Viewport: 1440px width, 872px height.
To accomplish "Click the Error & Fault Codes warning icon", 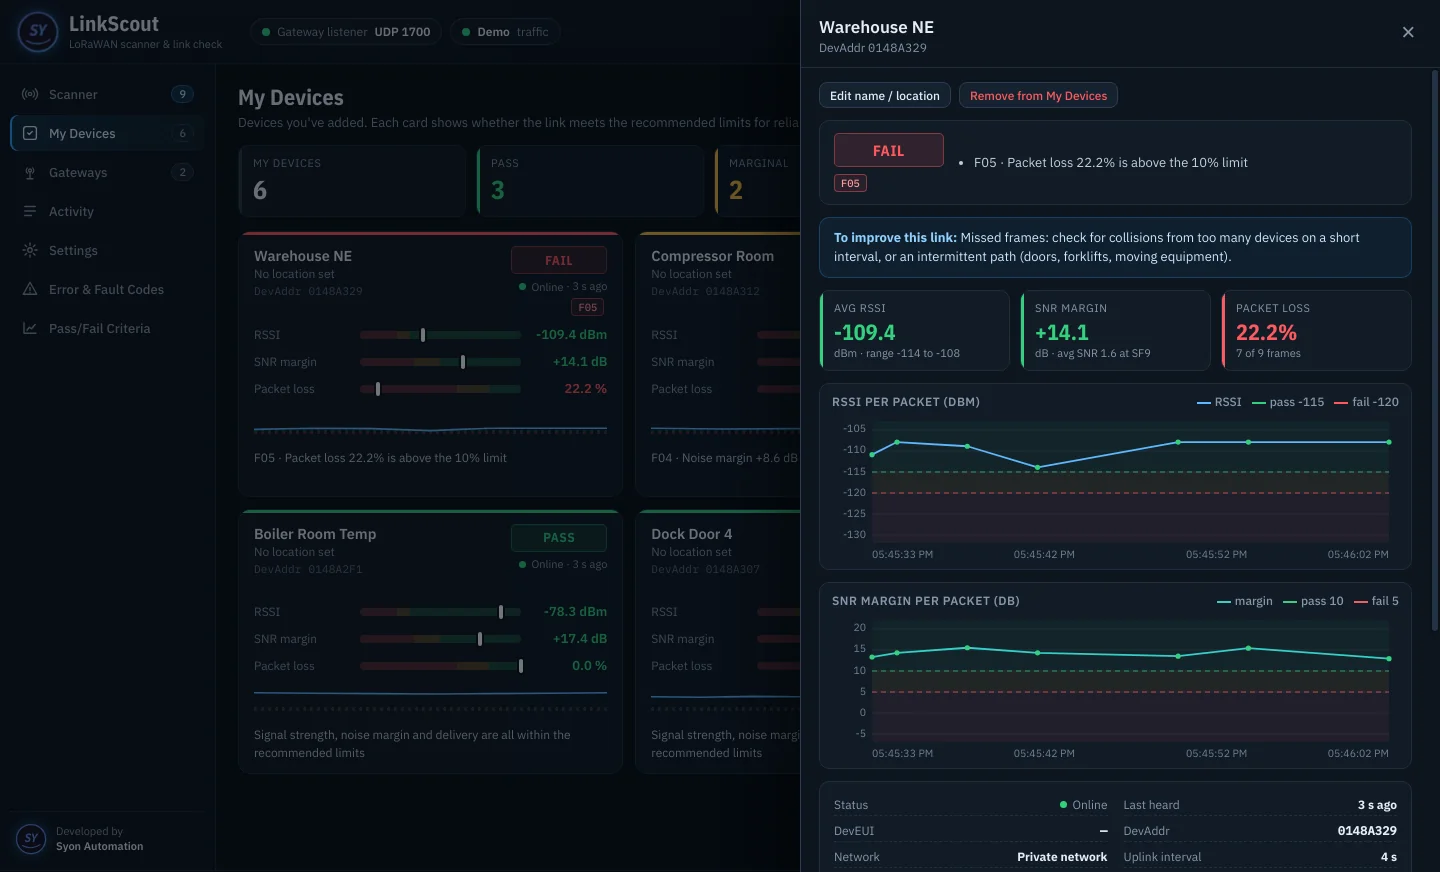I will (x=30, y=289).
